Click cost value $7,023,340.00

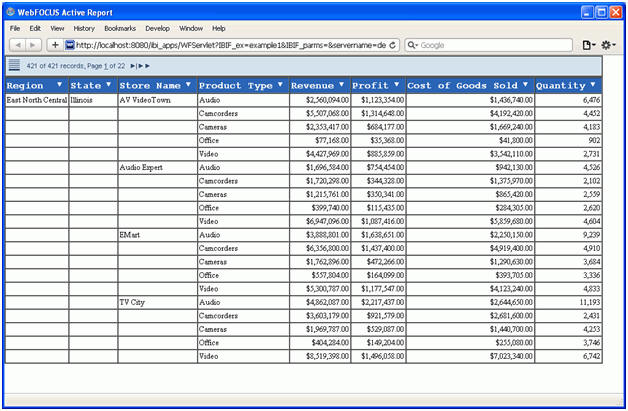pos(511,356)
